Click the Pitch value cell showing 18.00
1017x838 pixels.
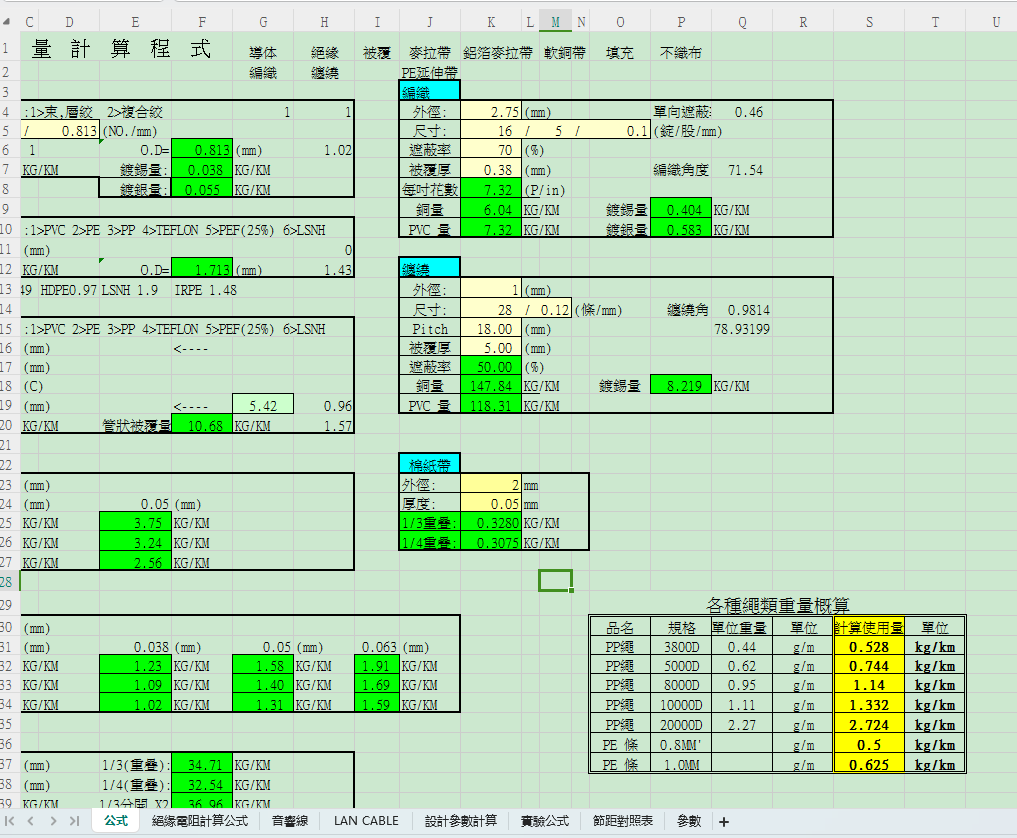[x=490, y=329]
